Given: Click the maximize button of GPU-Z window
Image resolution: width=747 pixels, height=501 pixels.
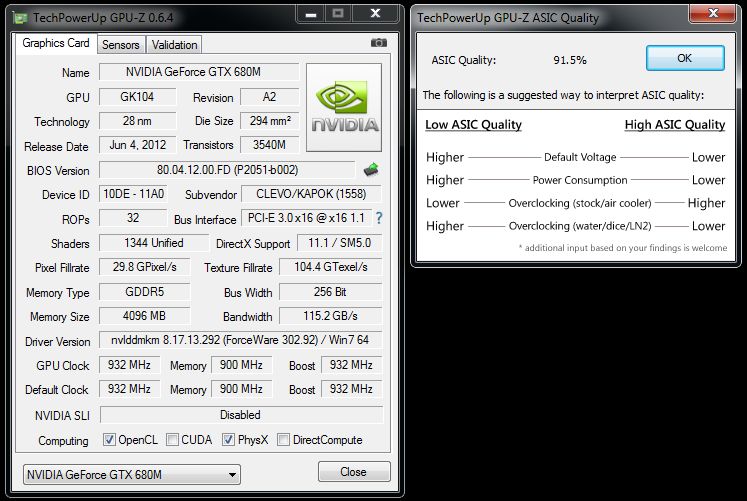Looking at the screenshot, I should (338, 14).
